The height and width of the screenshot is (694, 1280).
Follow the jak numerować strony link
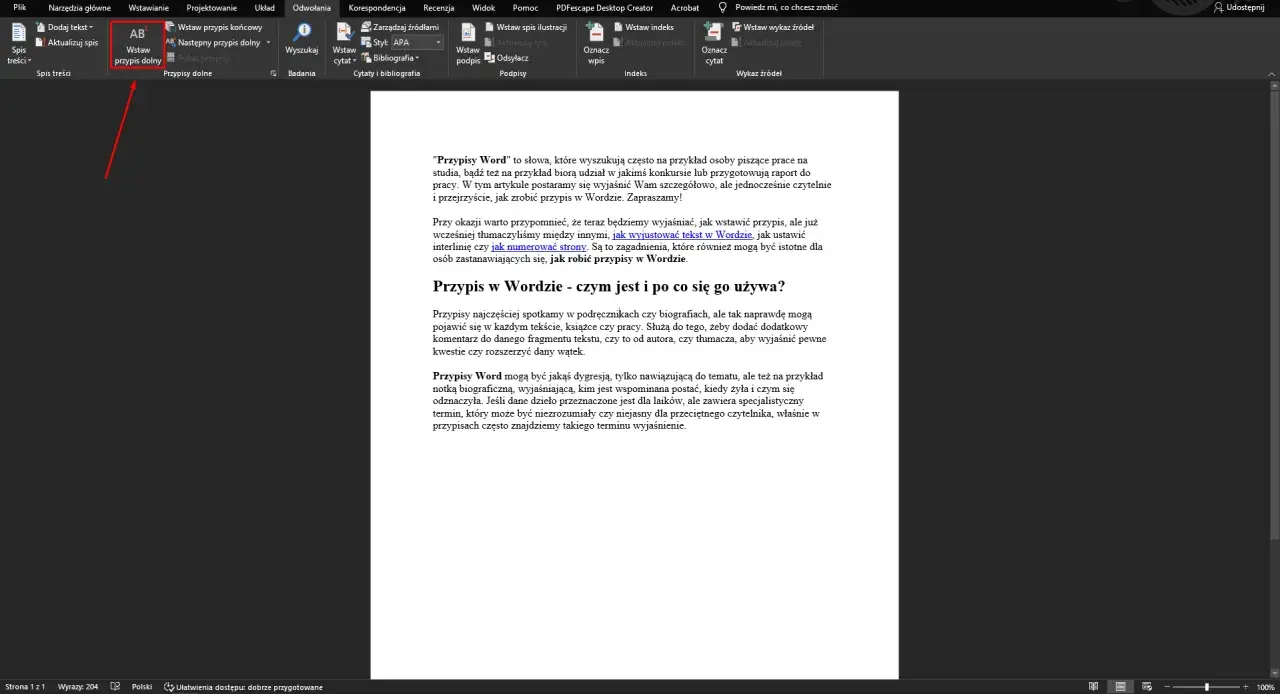tap(539, 246)
